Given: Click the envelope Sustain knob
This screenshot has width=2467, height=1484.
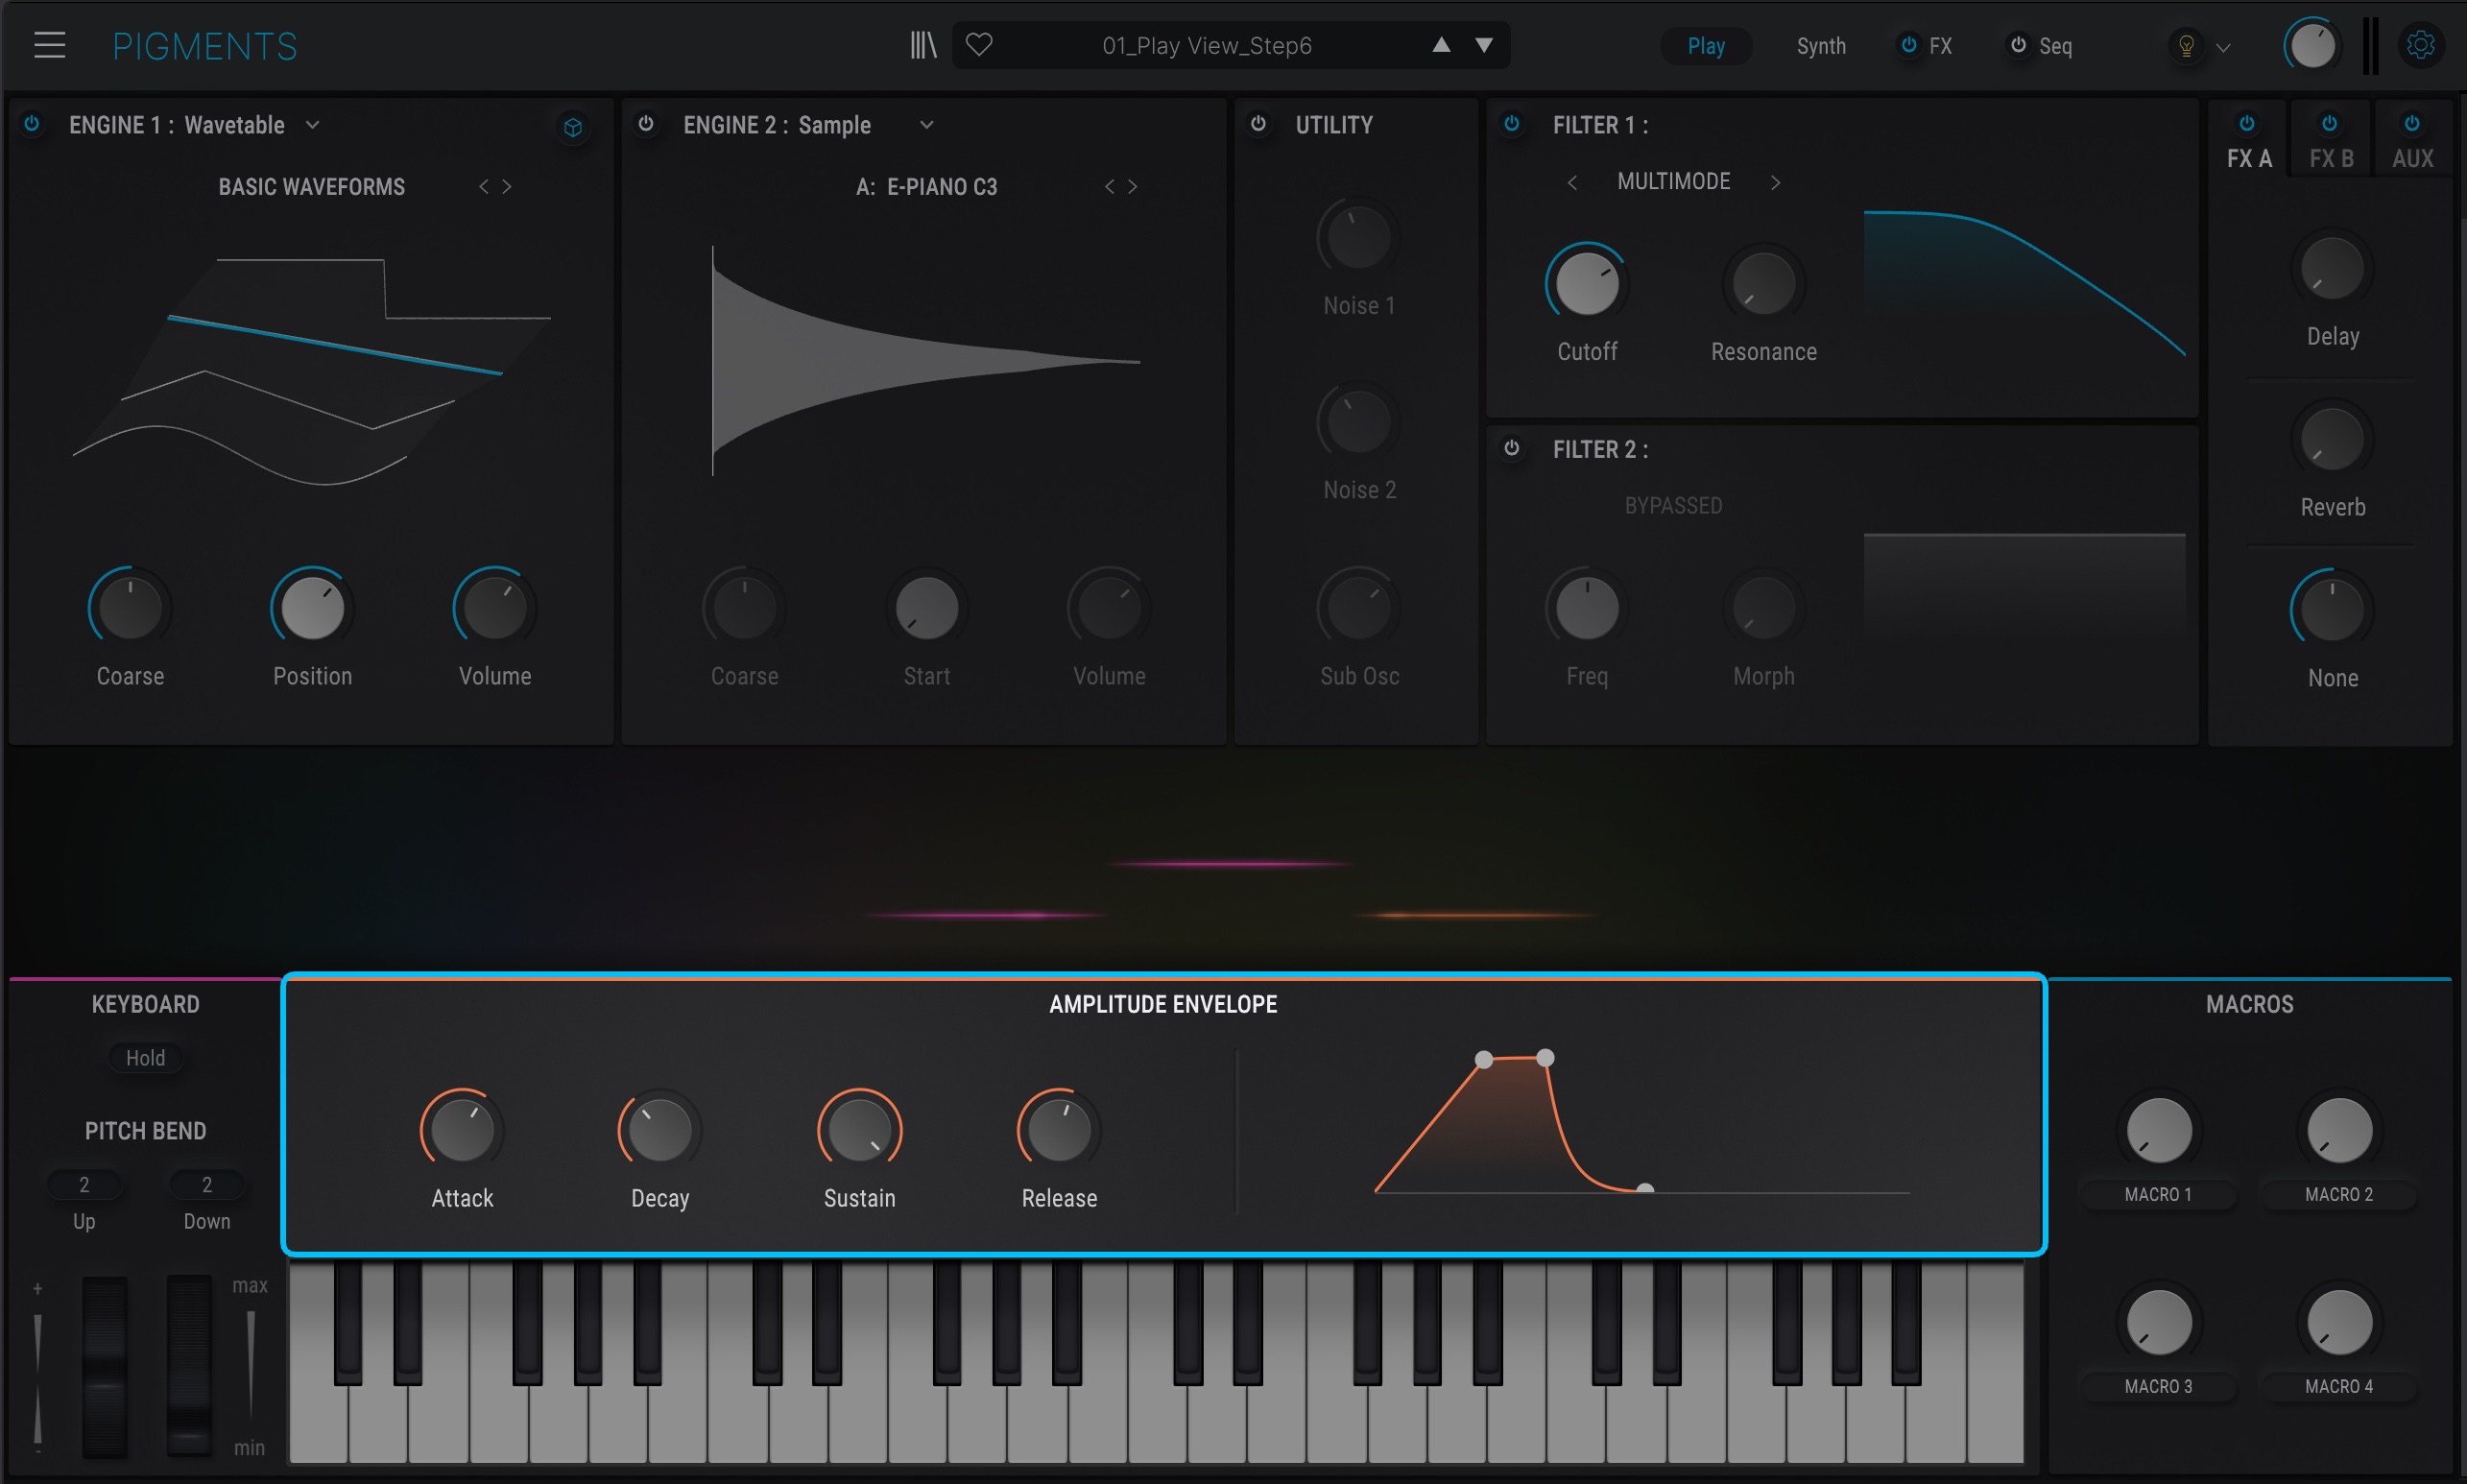Looking at the screenshot, I should click(860, 1131).
